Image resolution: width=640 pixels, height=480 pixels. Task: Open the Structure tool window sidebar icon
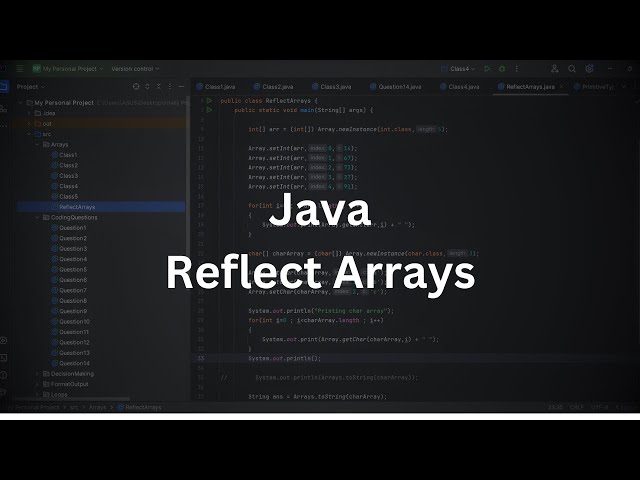click(3, 109)
